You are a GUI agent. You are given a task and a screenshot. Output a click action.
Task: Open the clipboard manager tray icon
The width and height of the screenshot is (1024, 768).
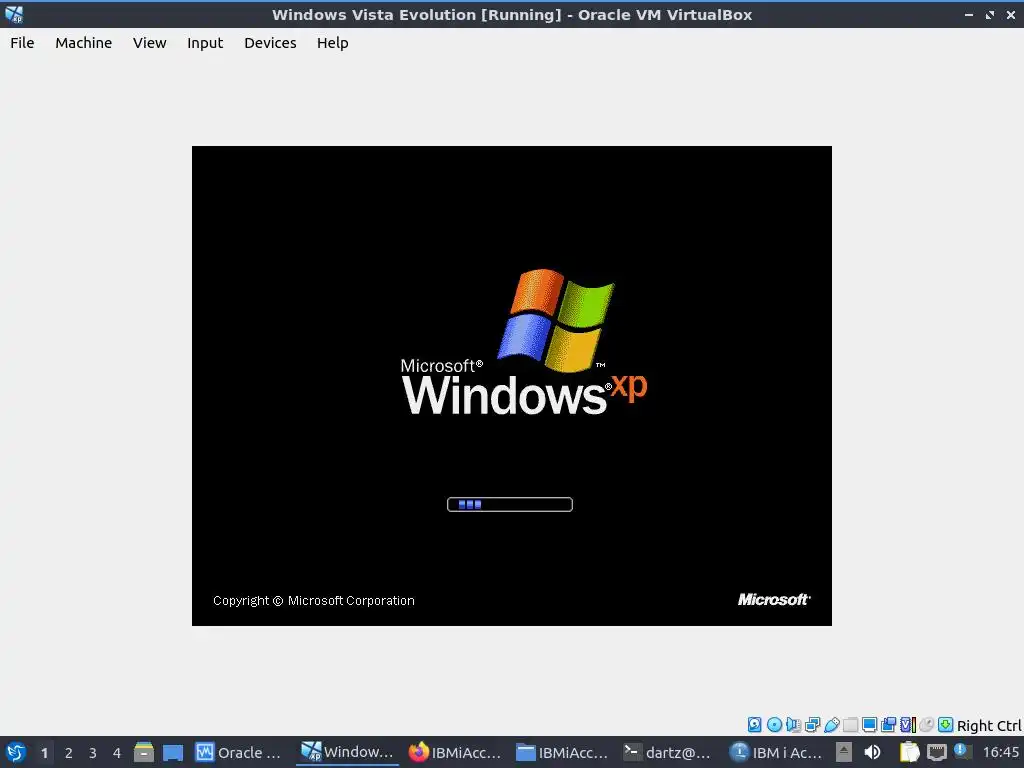tap(909, 752)
